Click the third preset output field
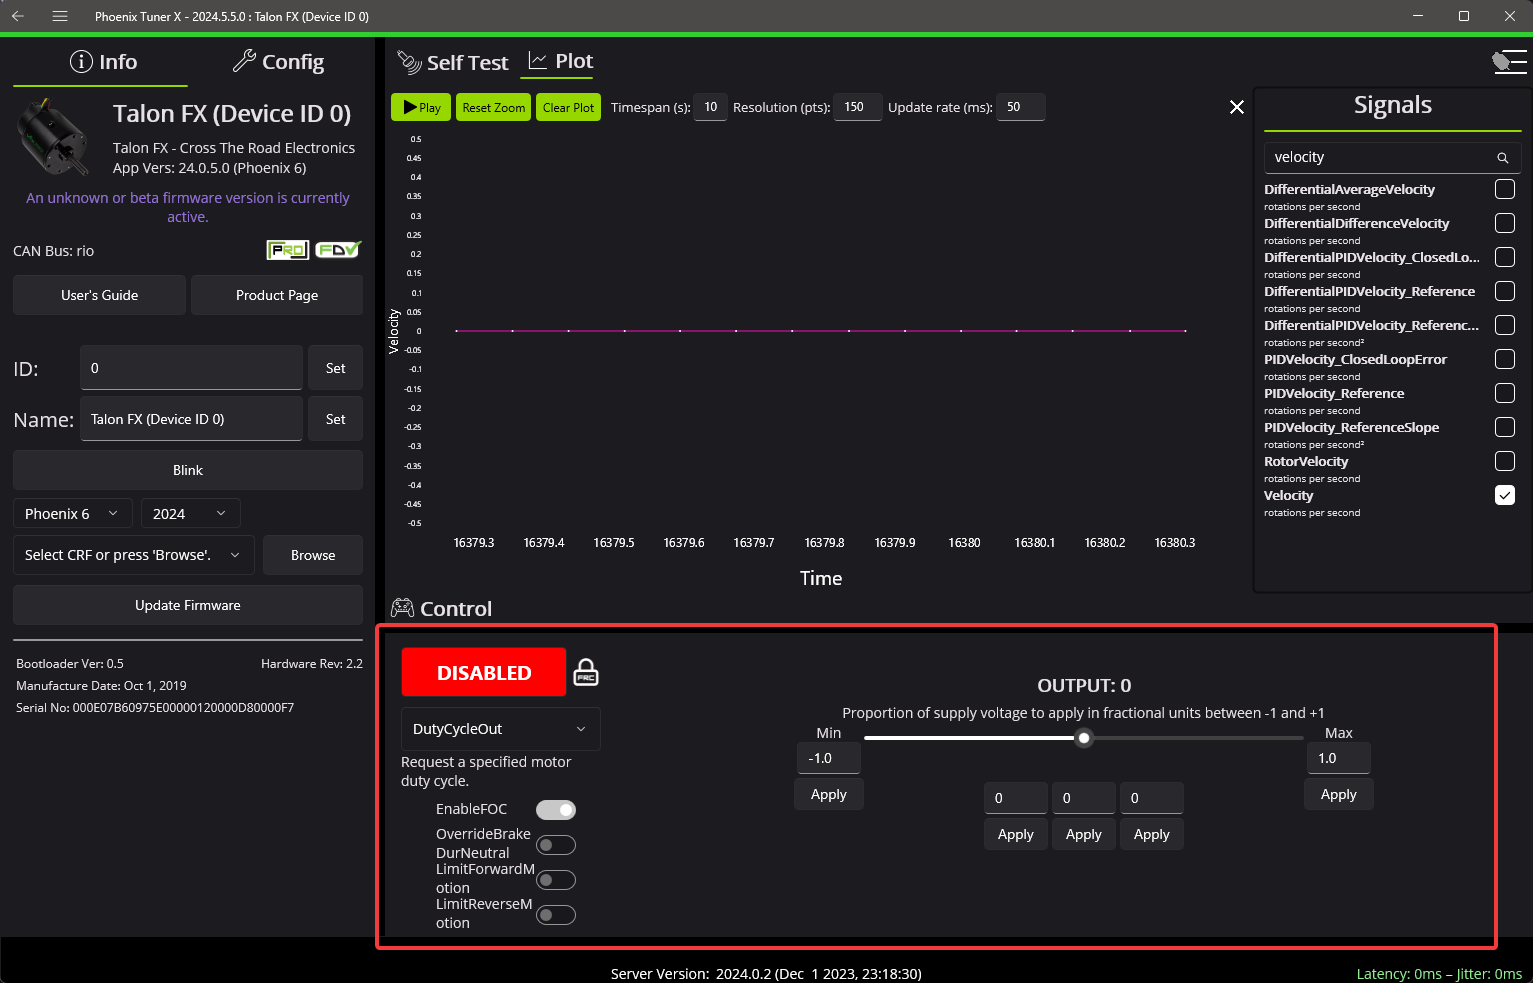This screenshot has height=983, width=1533. tap(1152, 798)
